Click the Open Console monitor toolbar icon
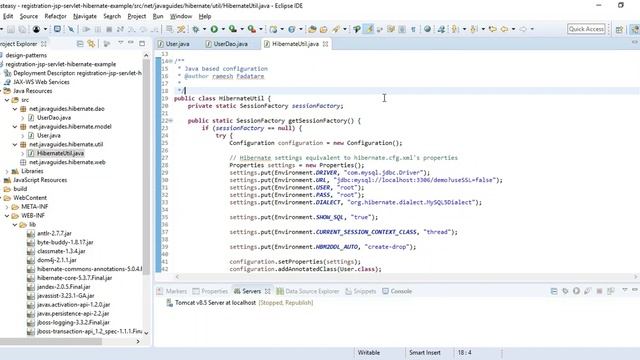 click(58, 29)
